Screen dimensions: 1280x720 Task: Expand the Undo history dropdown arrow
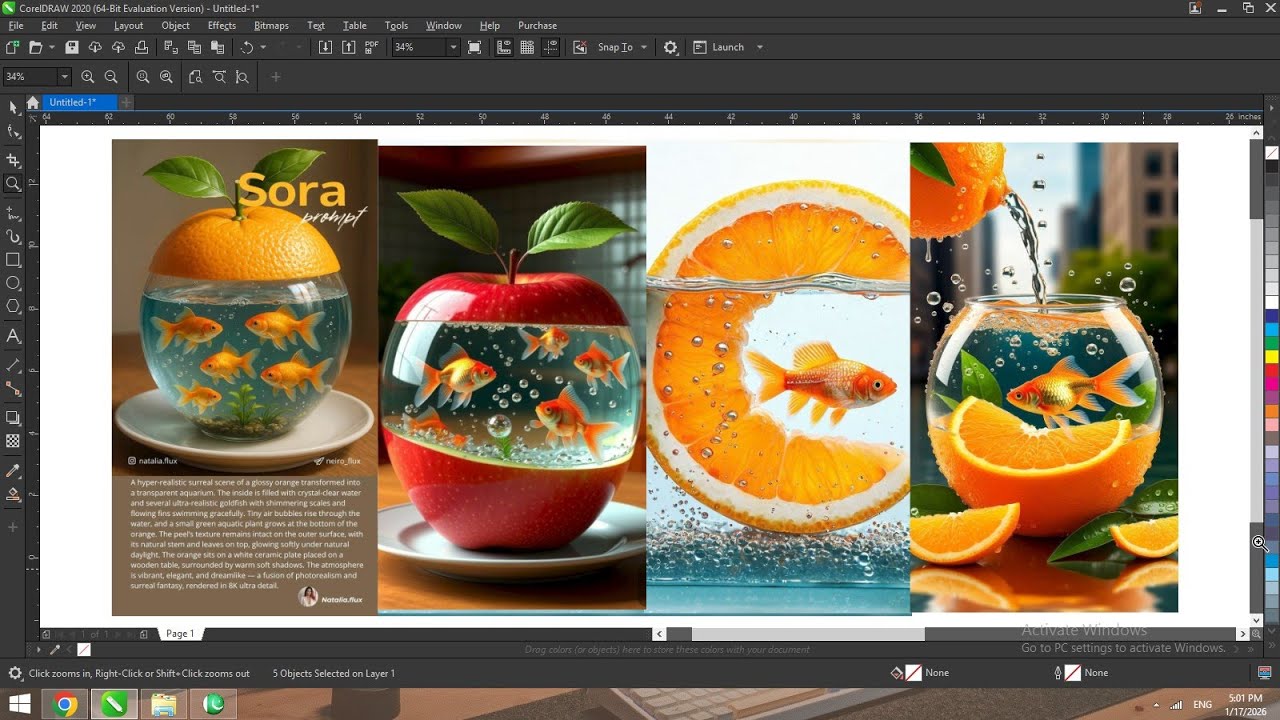pos(263,47)
